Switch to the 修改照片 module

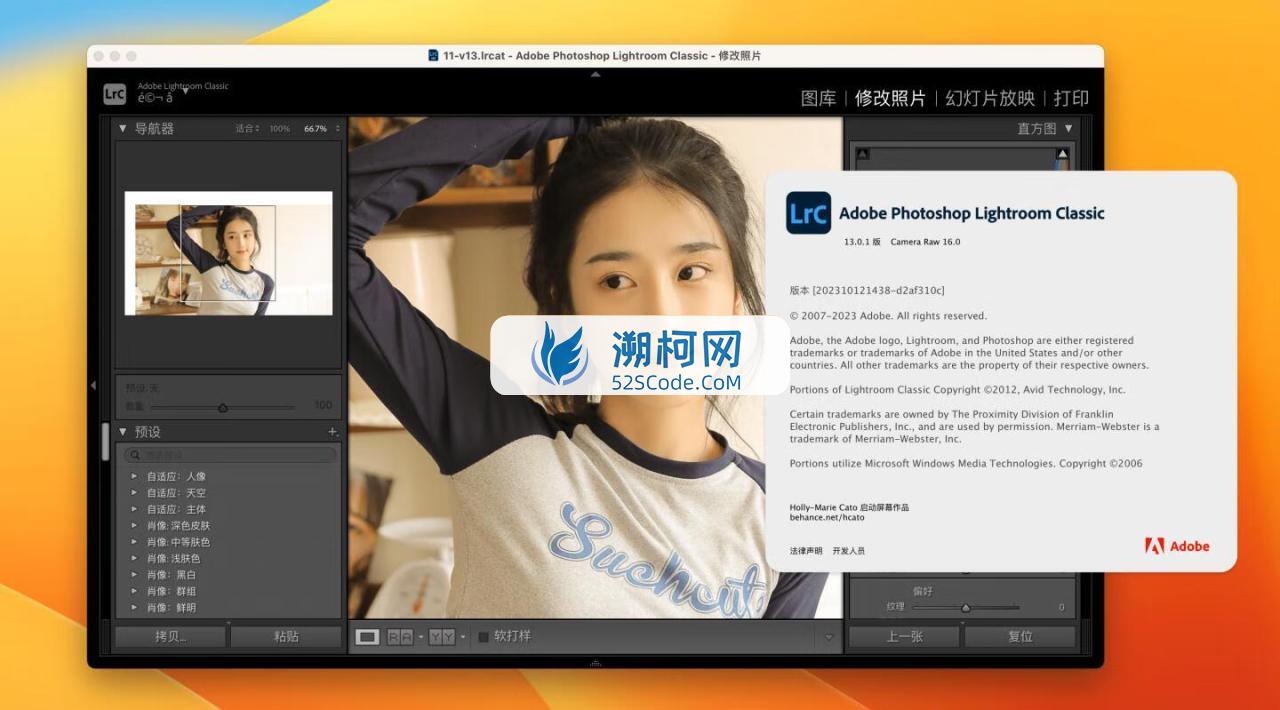(x=890, y=98)
